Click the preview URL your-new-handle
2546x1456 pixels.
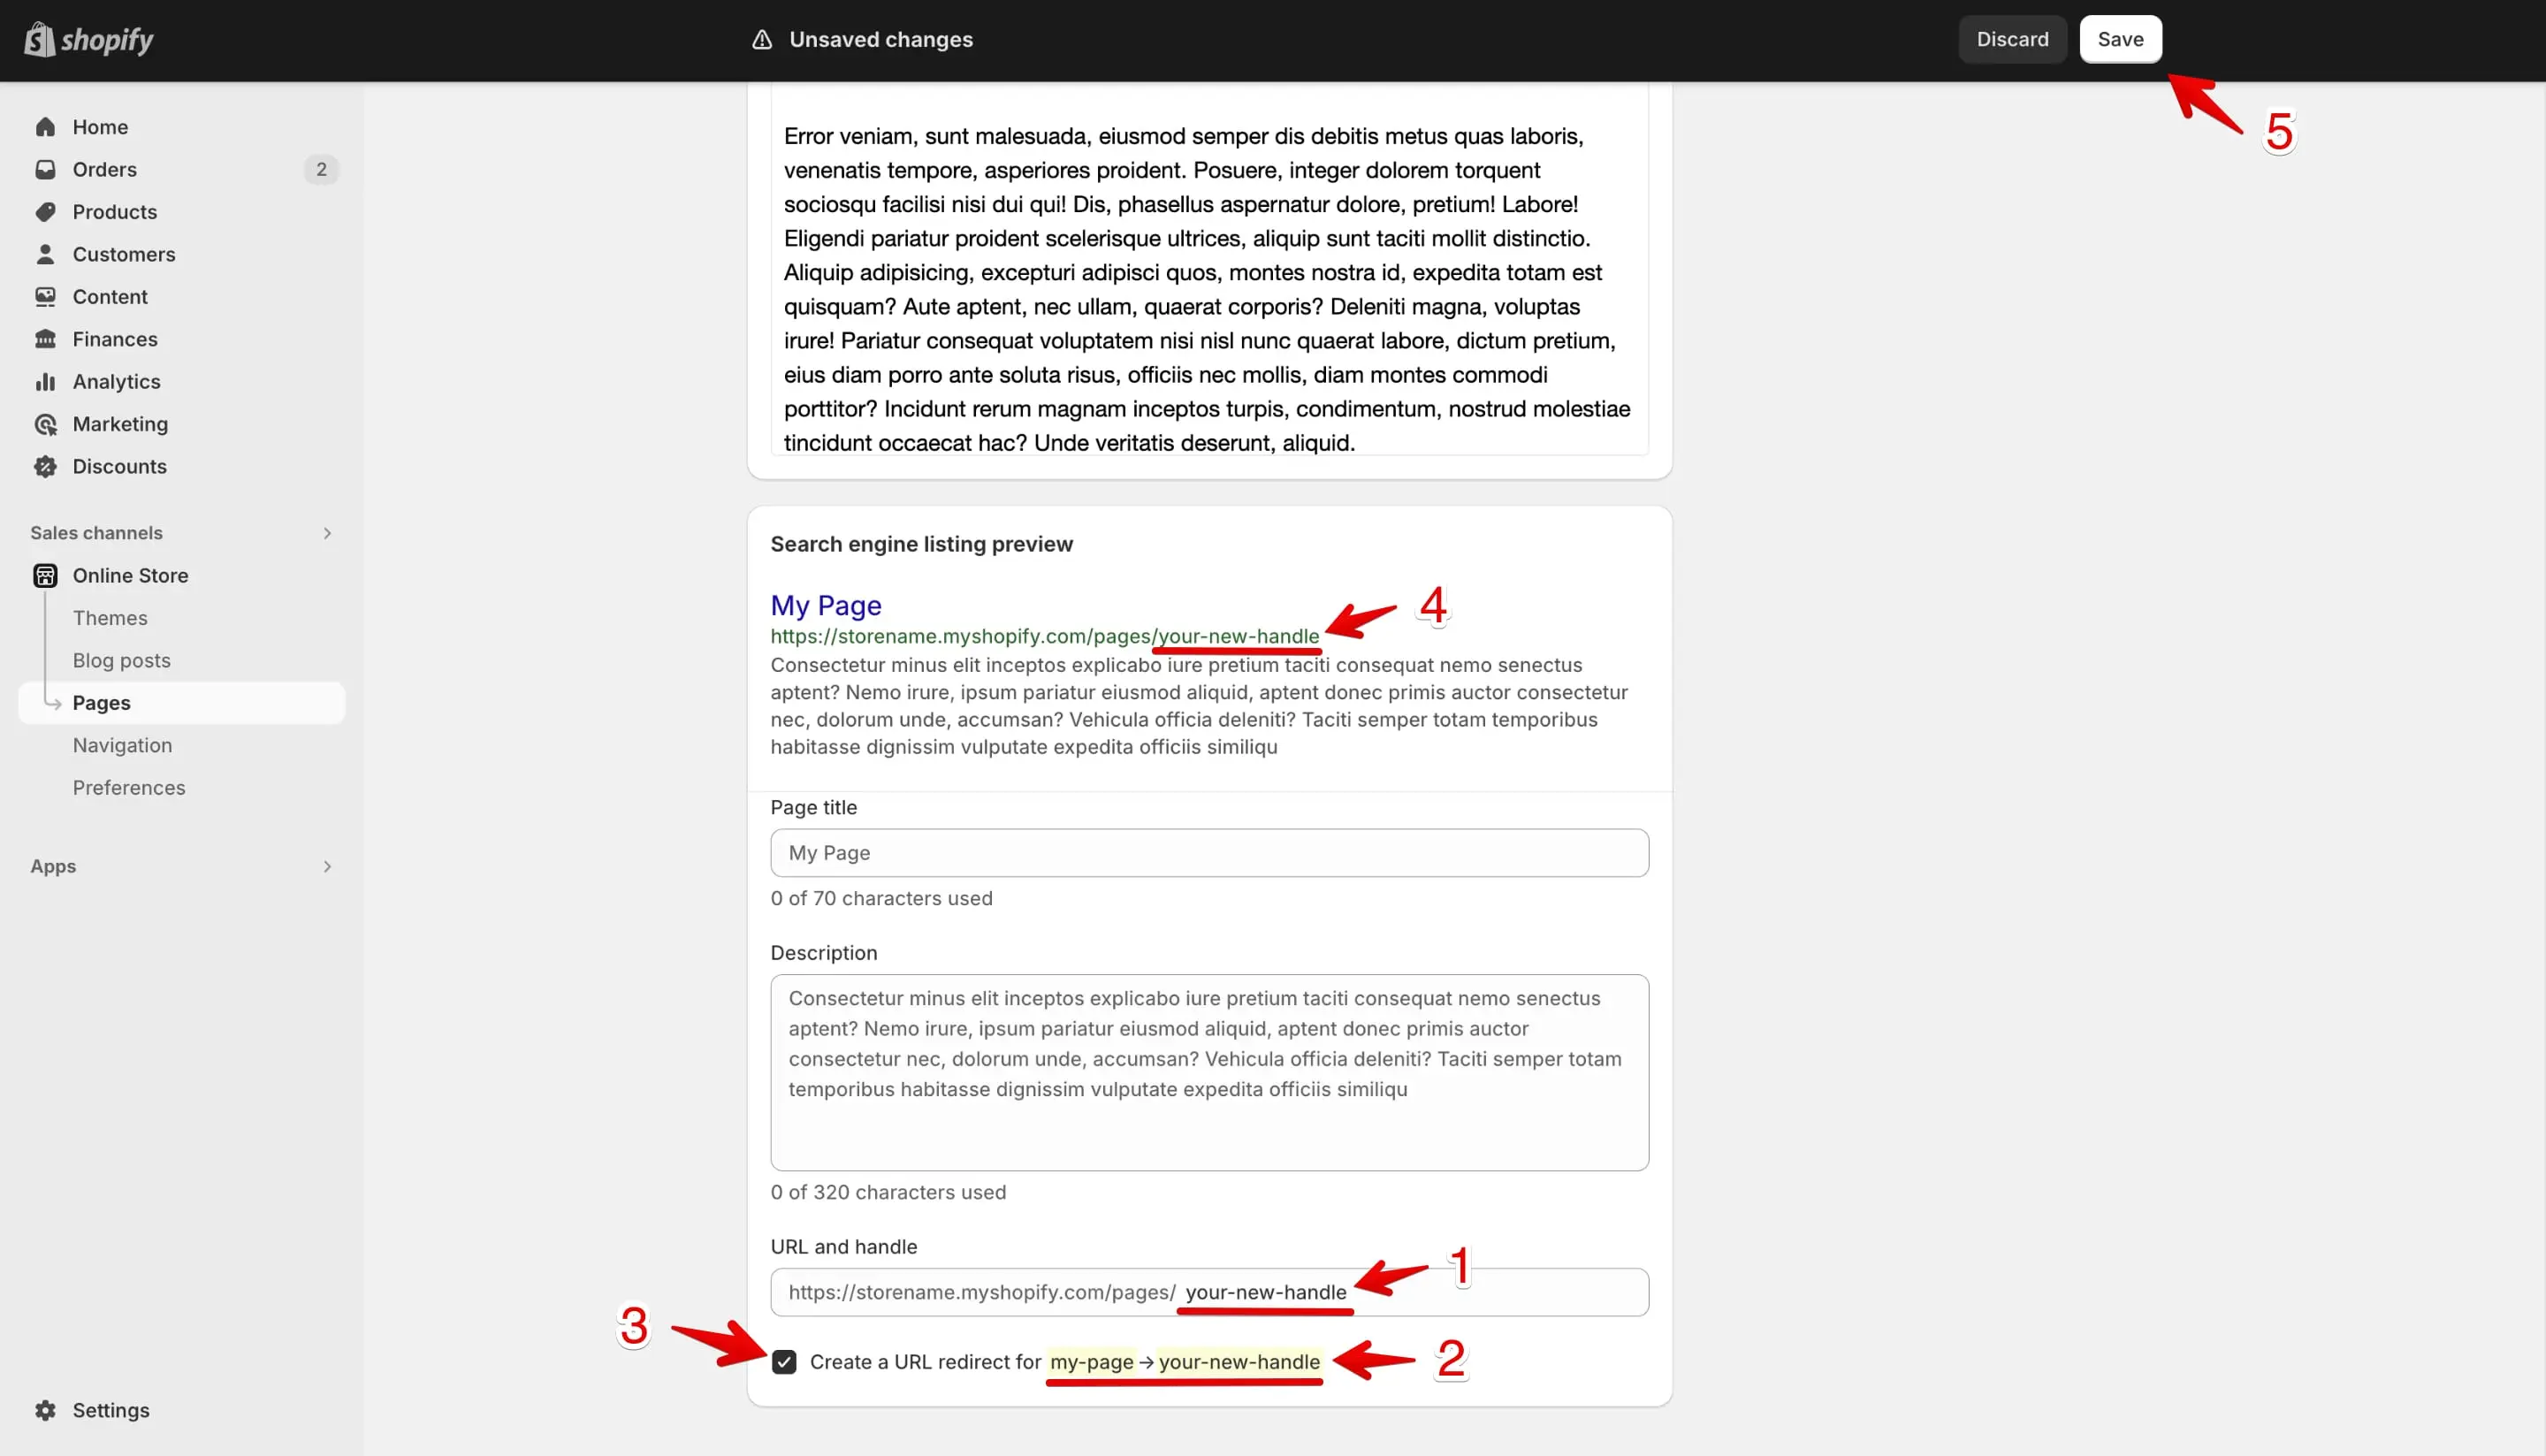coord(1239,636)
